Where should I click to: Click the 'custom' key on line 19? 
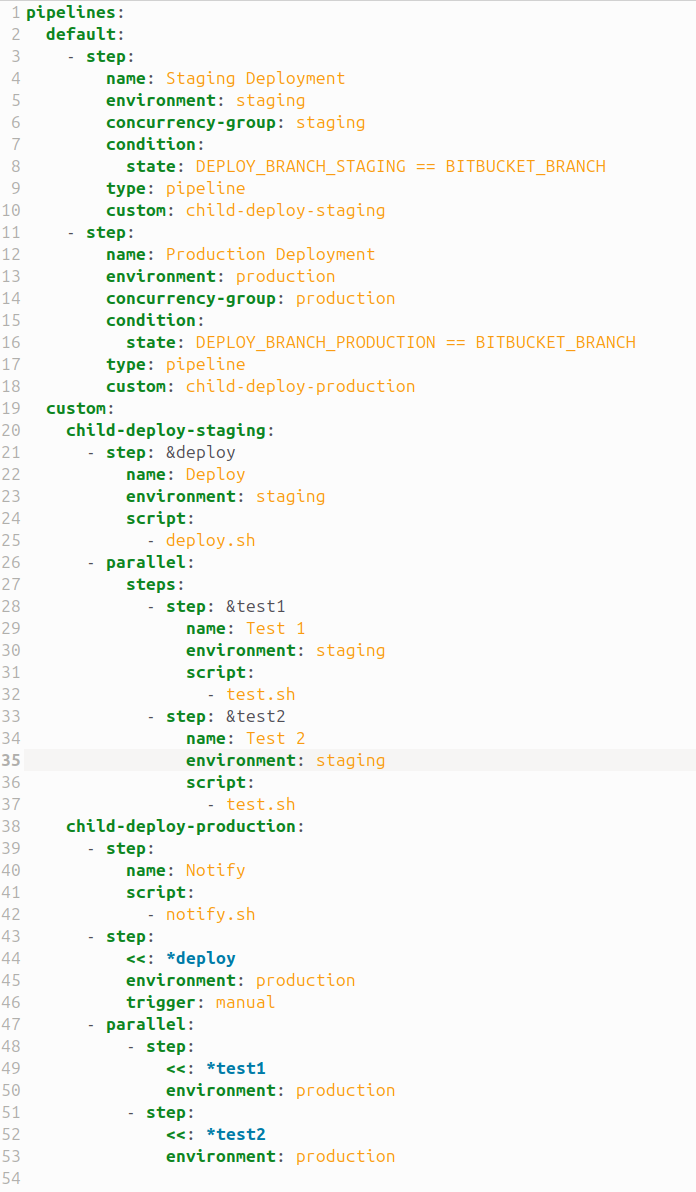76,408
